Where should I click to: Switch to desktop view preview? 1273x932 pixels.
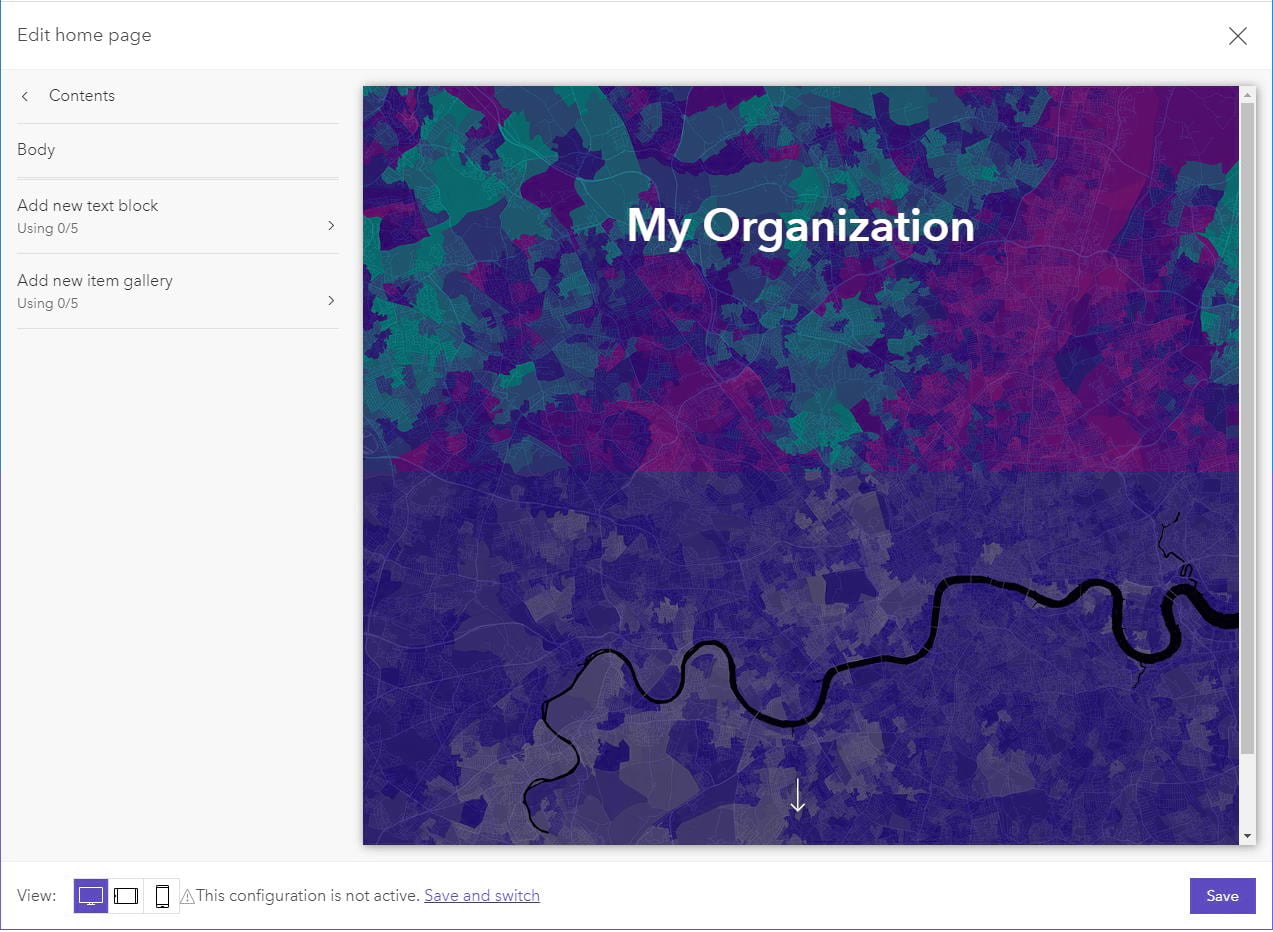91,896
